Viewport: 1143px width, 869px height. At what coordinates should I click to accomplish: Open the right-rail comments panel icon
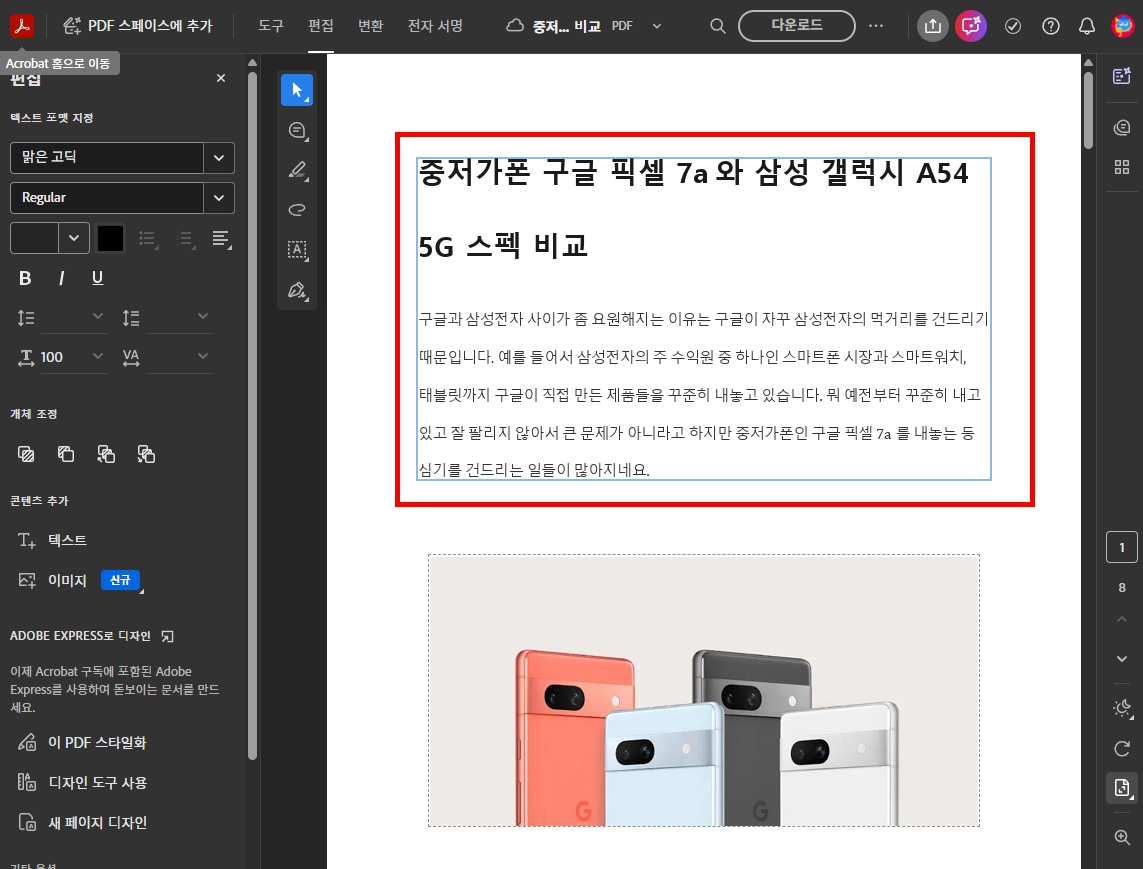coord(1122,128)
